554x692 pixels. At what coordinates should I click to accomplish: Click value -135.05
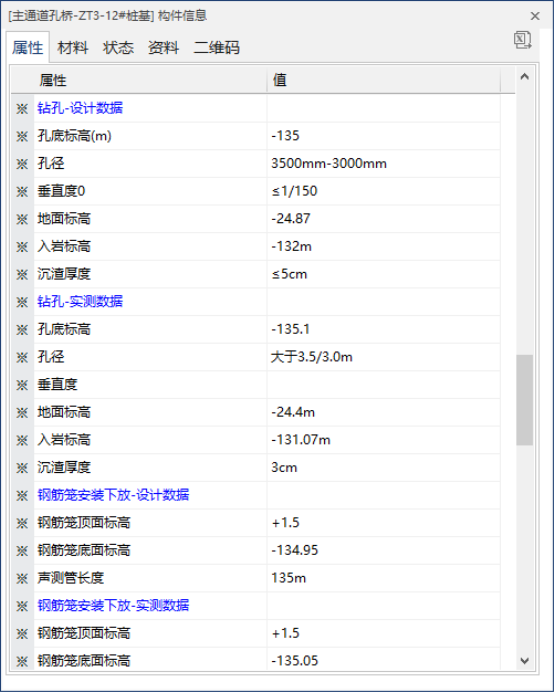pyautogui.click(x=384, y=661)
